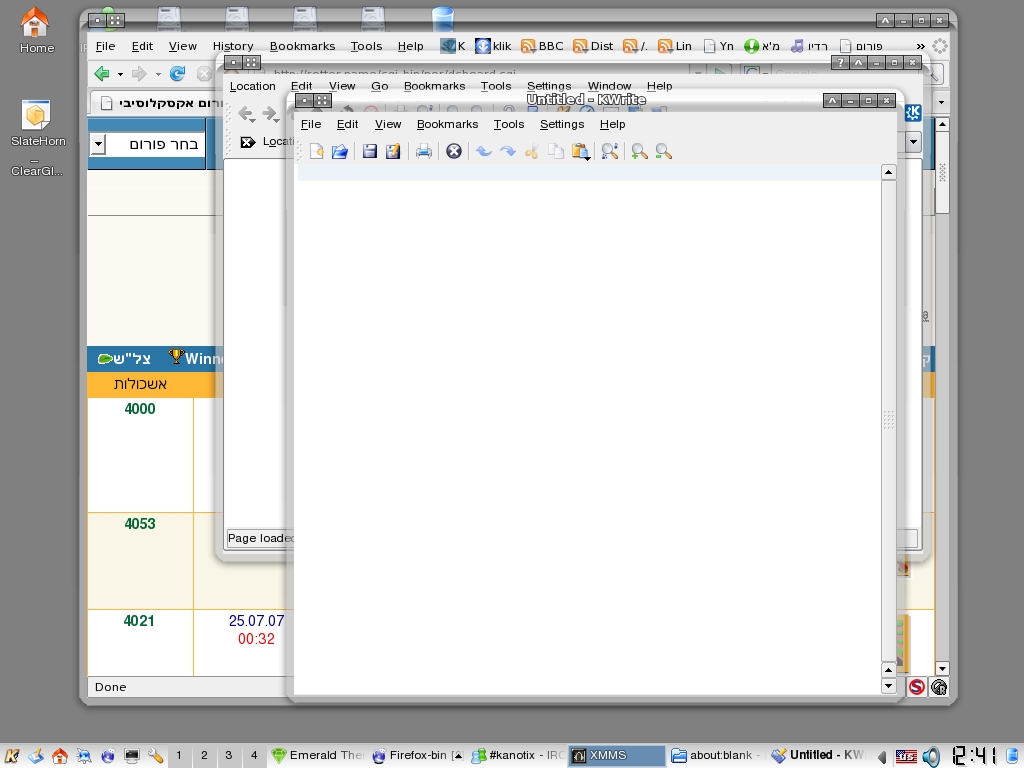Click KWrite's Save As icon

392,152
